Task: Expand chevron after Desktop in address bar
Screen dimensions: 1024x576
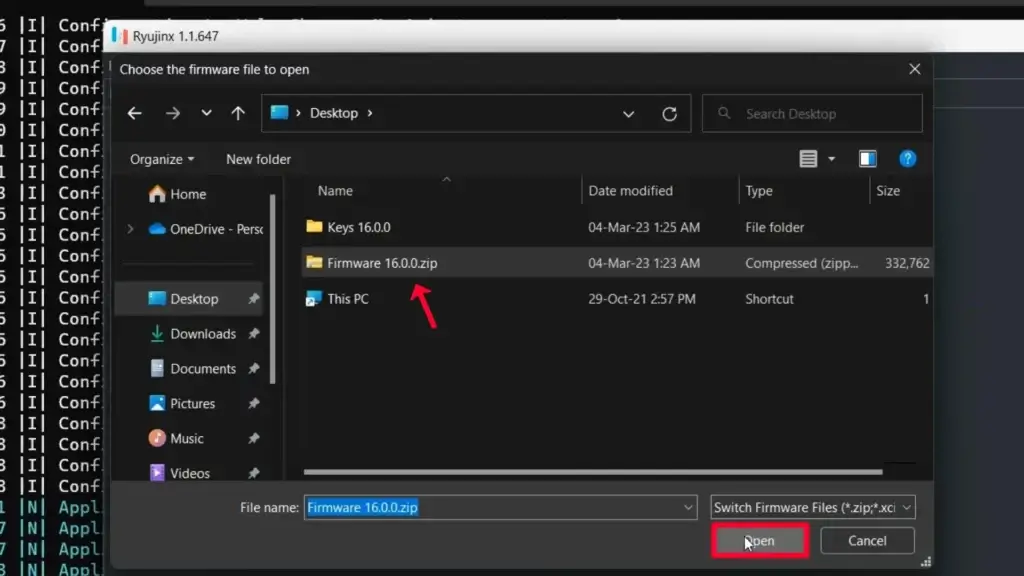Action: tap(370, 113)
